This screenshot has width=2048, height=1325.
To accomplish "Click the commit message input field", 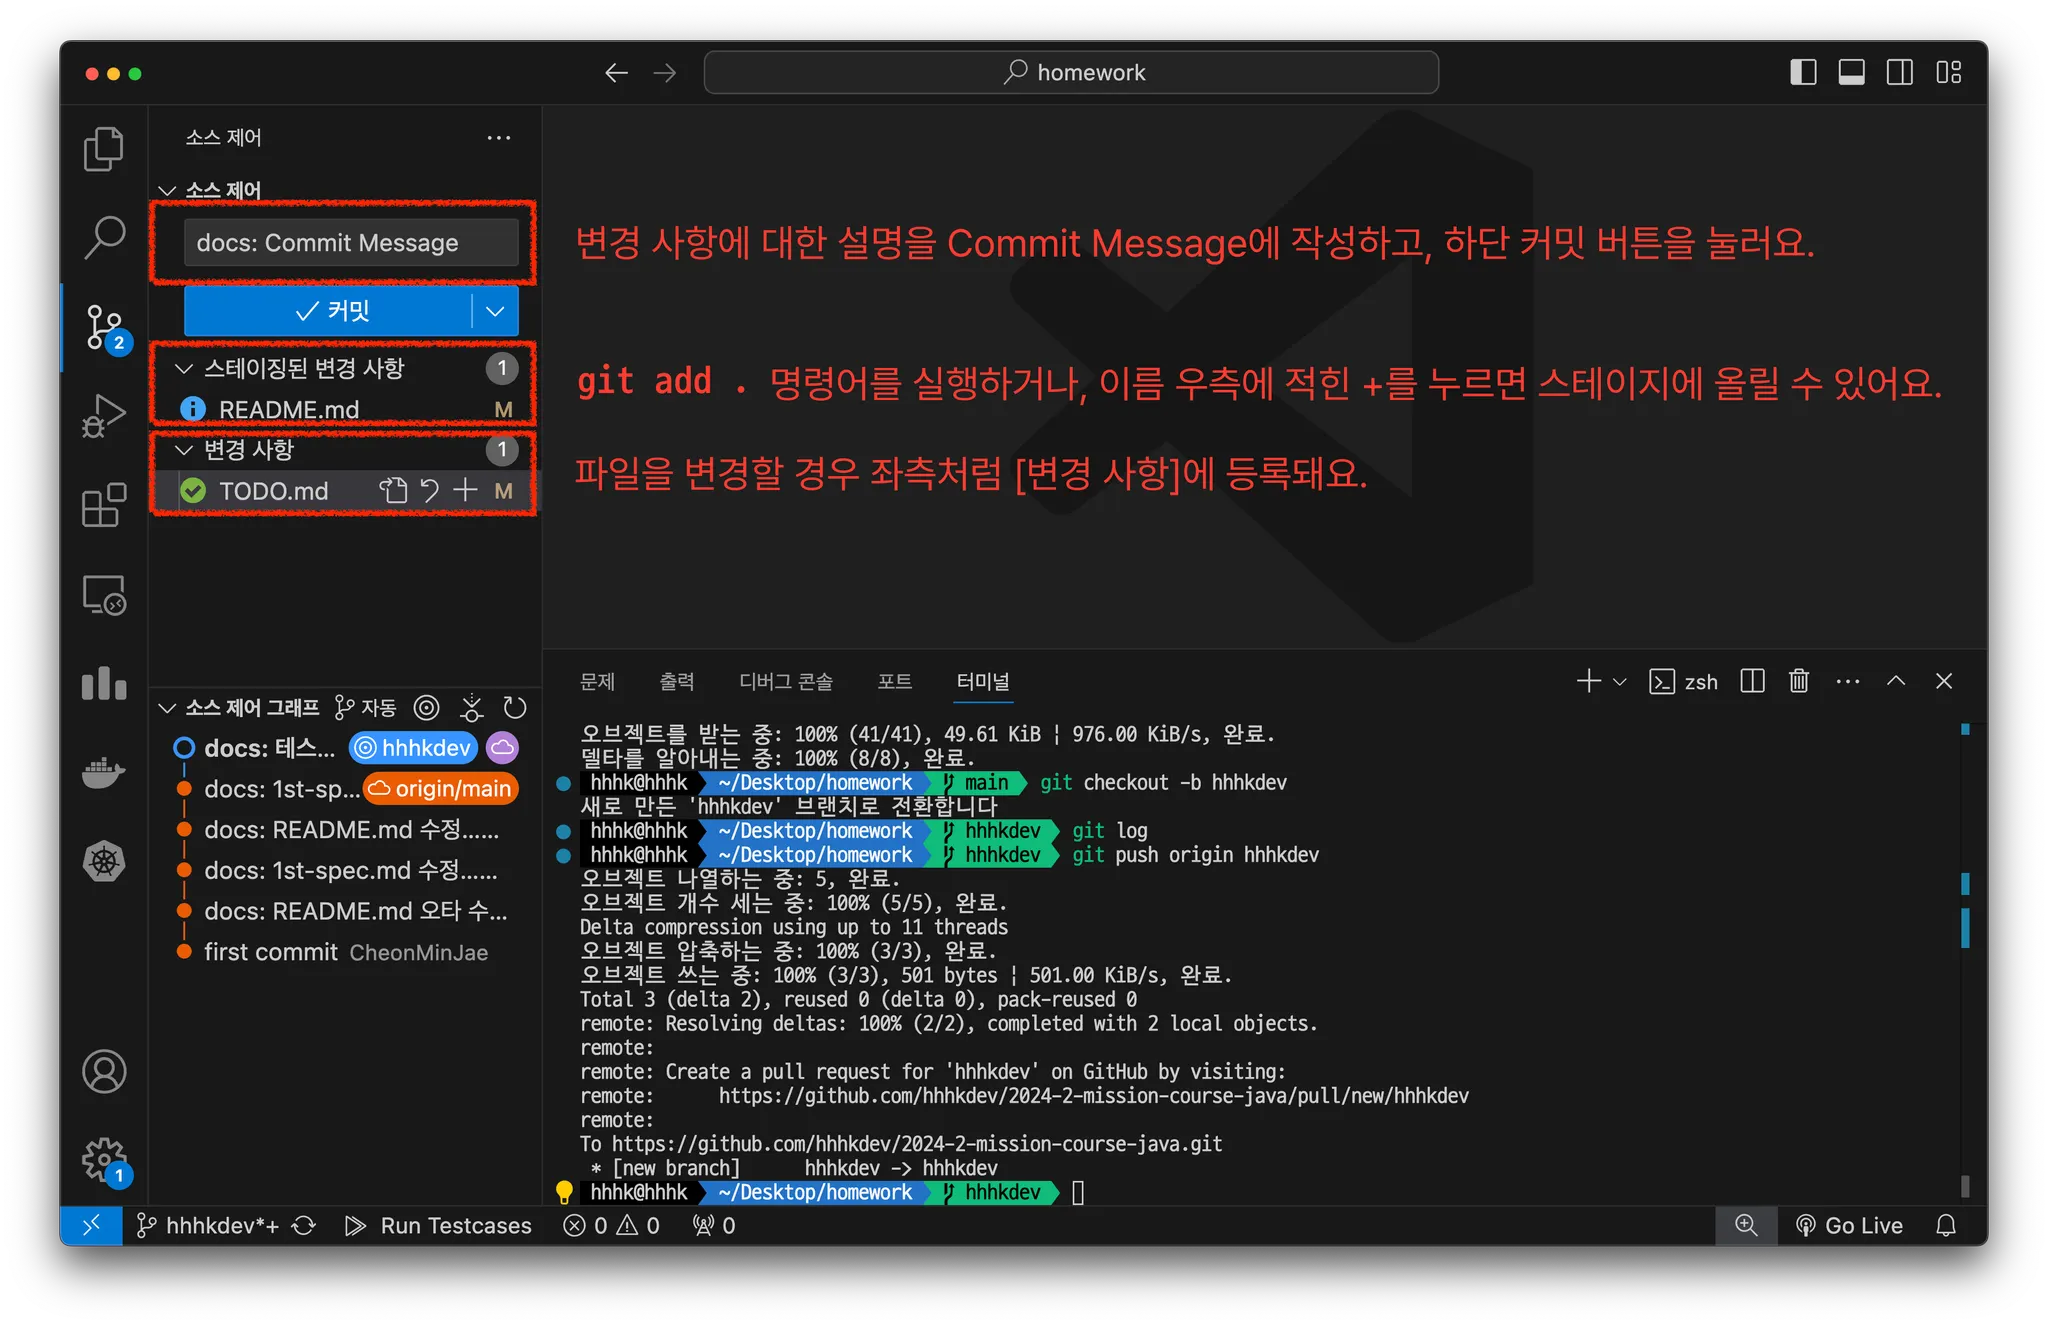I will pyautogui.click(x=350, y=243).
